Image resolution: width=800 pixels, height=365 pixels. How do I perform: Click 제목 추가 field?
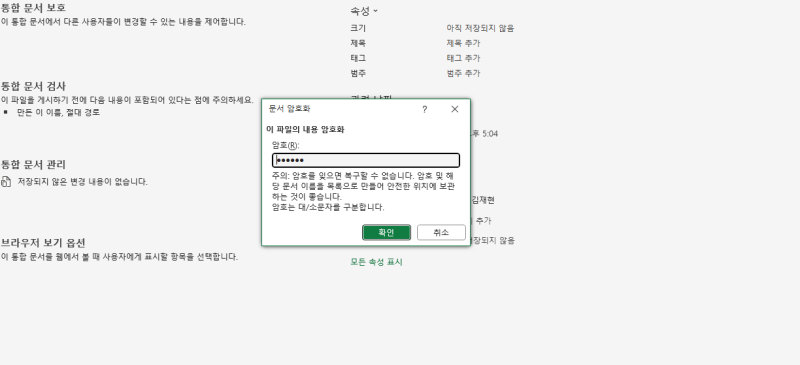point(463,43)
